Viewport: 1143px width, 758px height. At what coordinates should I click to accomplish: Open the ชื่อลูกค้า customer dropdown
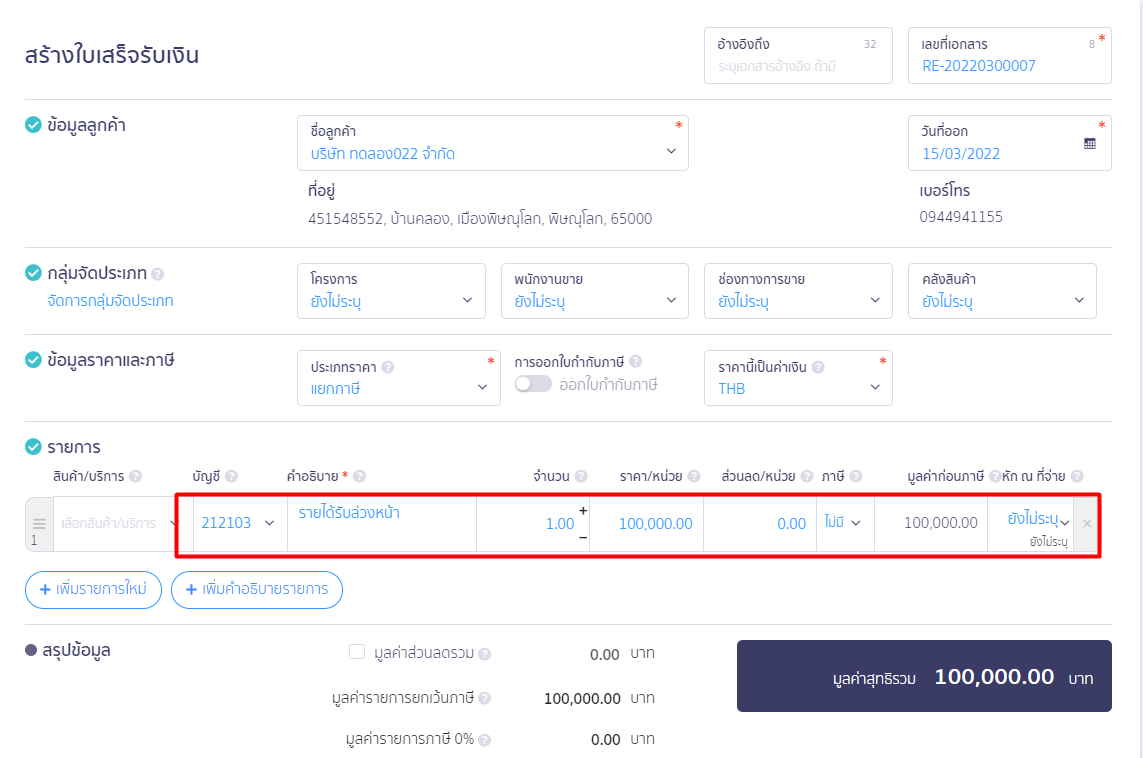(493, 143)
